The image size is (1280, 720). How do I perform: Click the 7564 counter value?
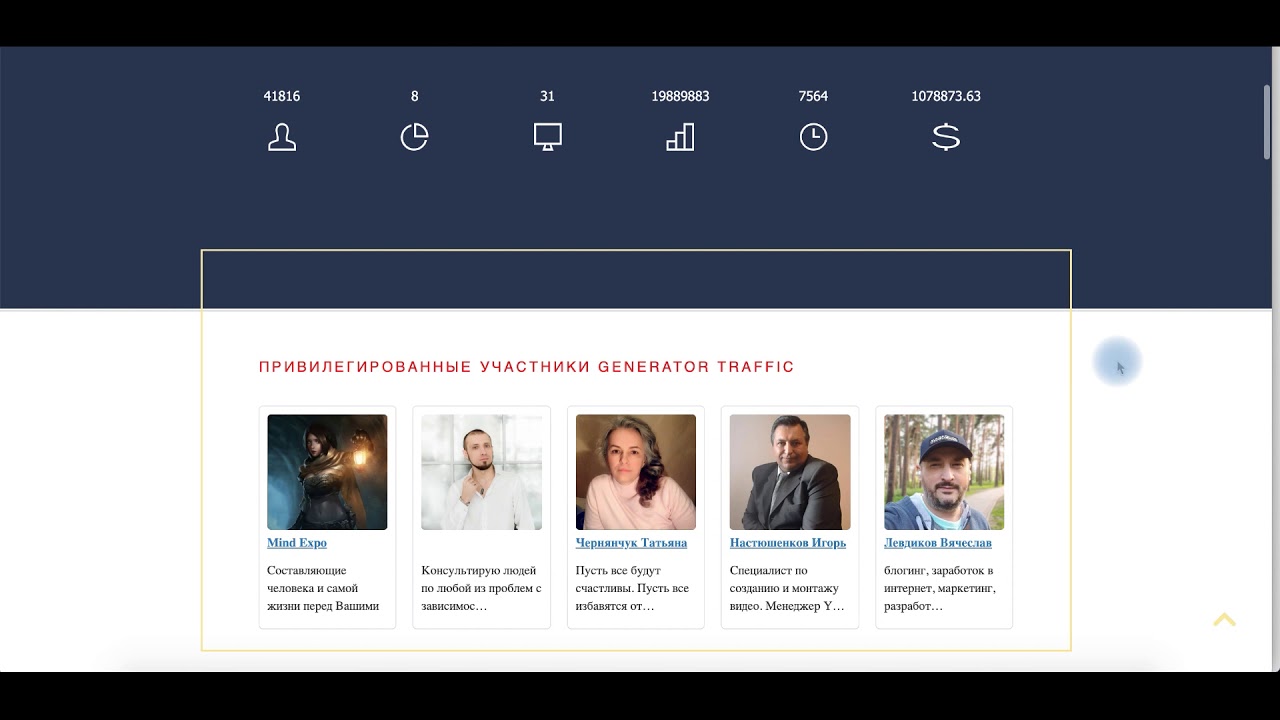click(x=813, y=96)
